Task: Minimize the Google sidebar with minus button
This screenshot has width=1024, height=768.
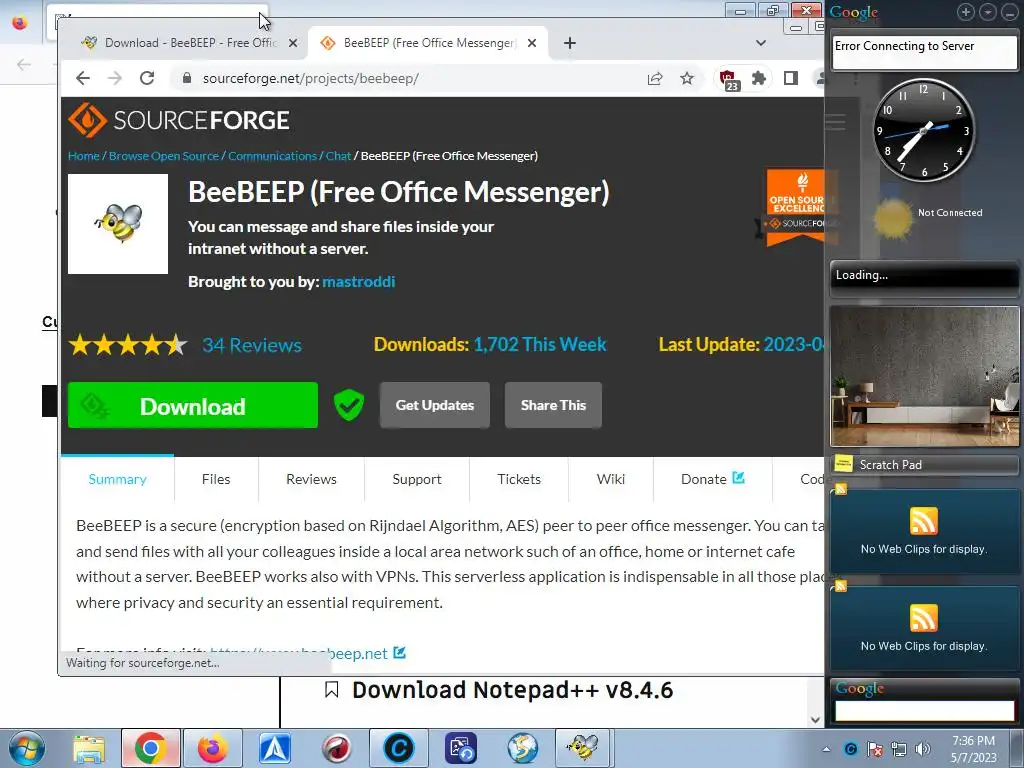Action: click(1009, 12)
